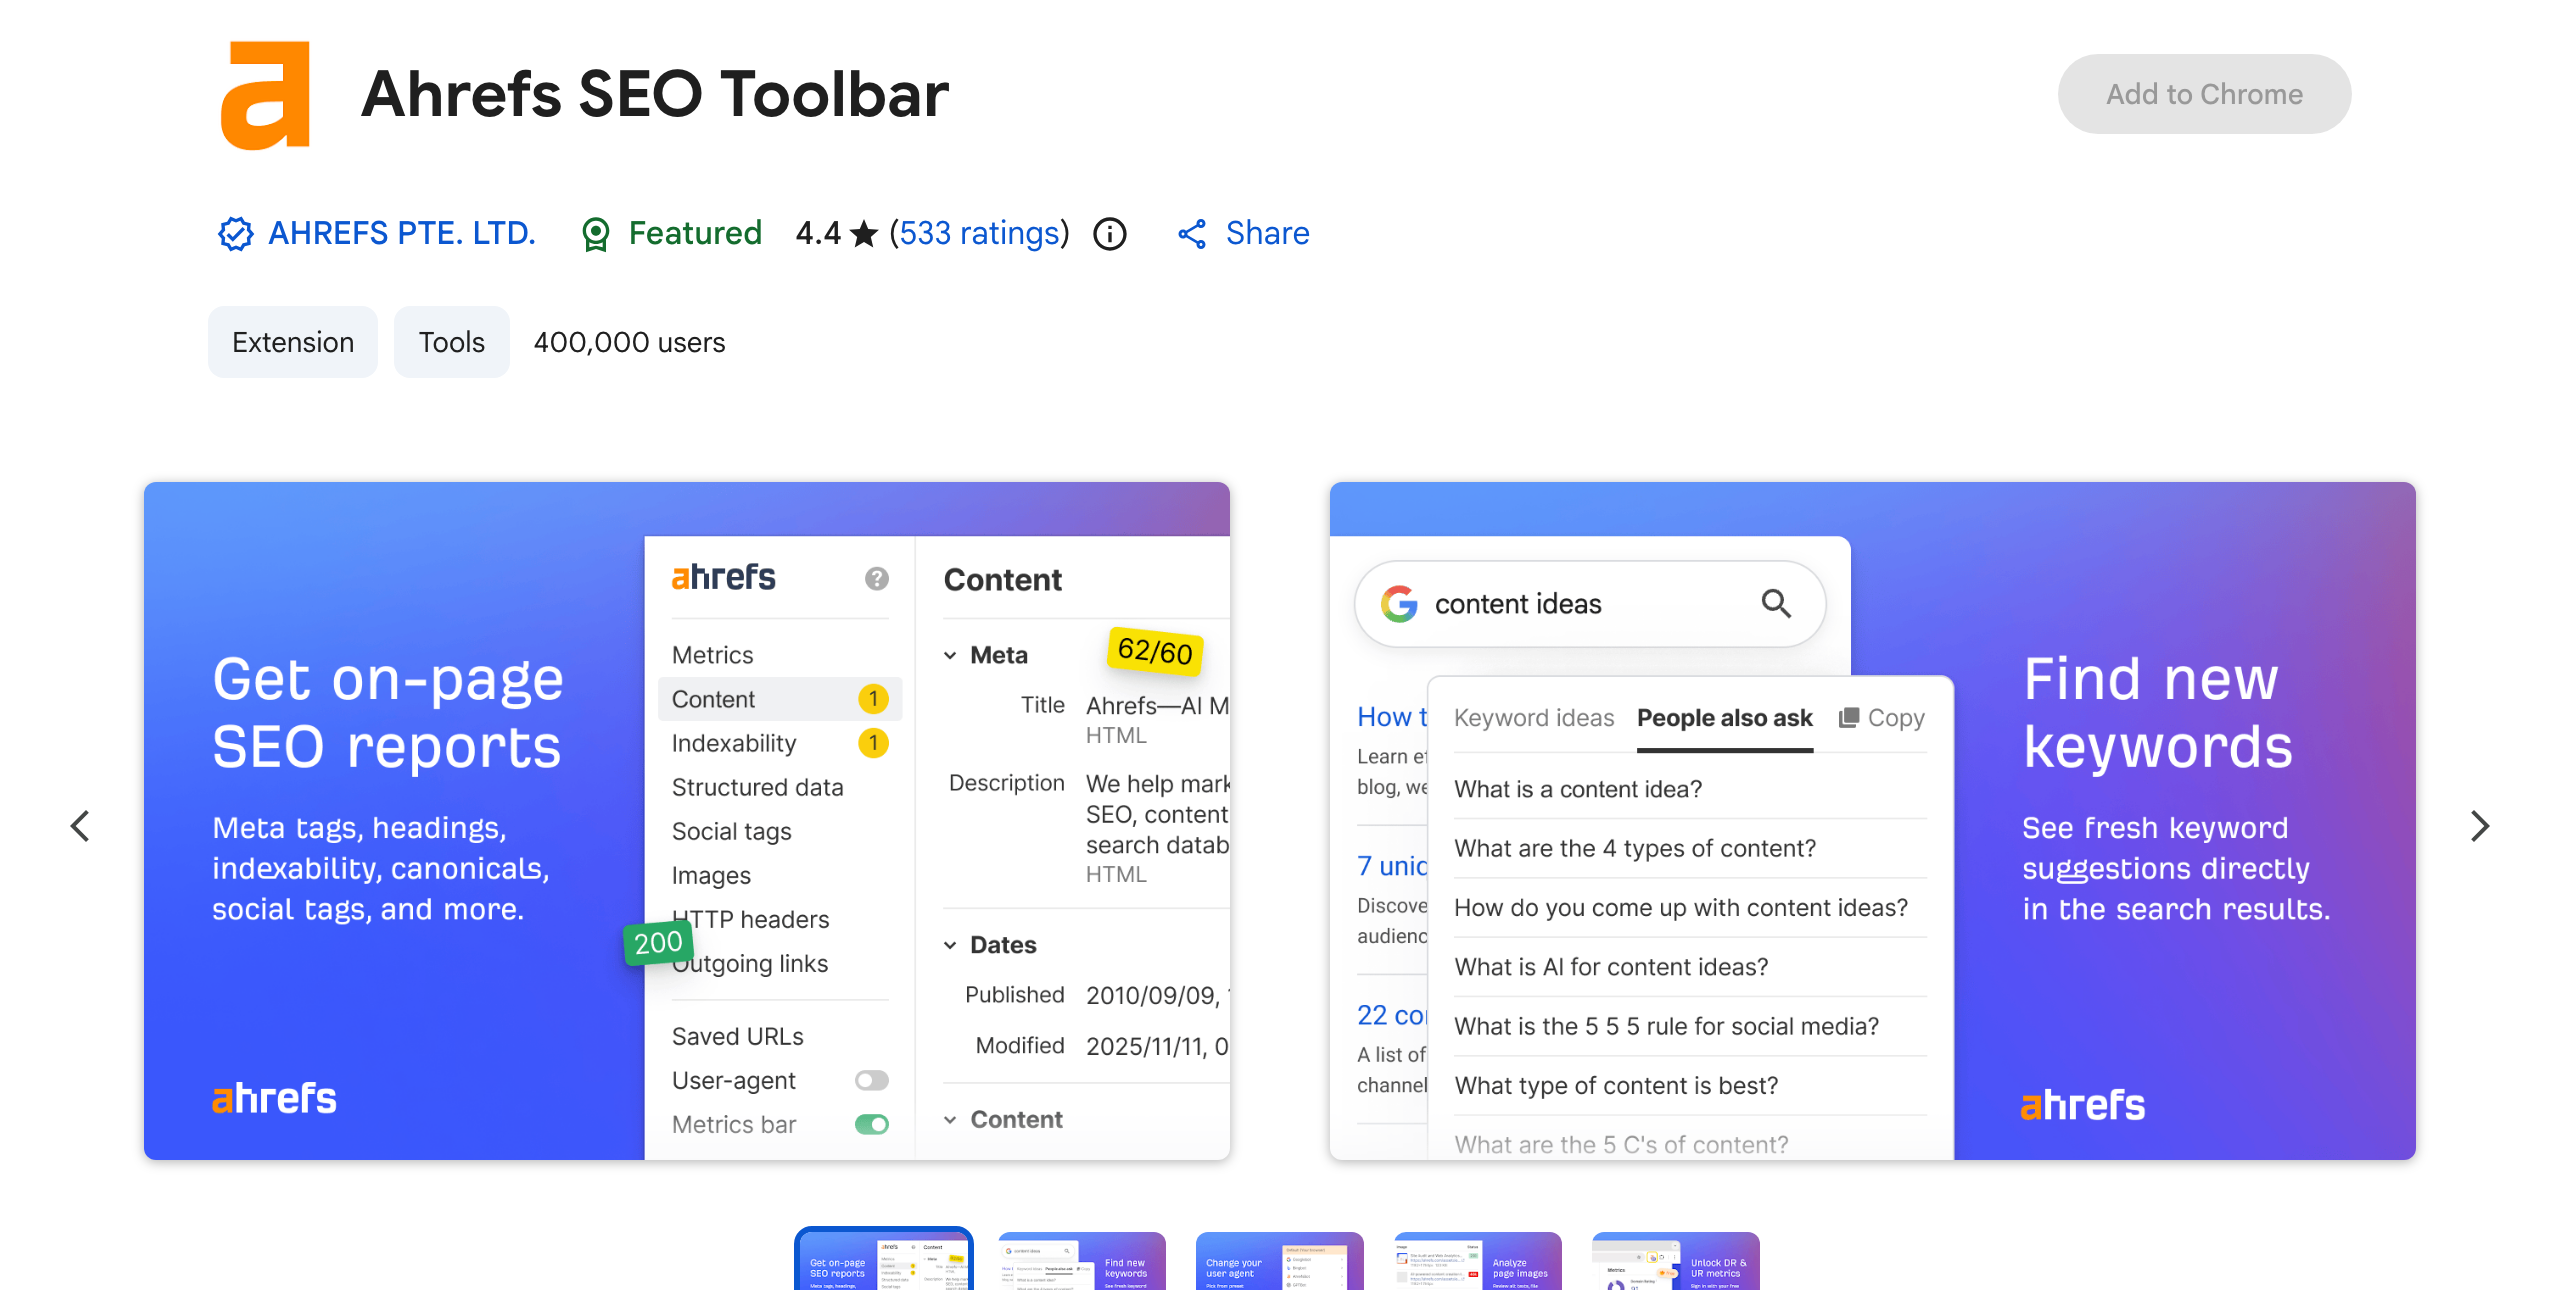This screenshot has height=1290, width=2560.
Task: Click 'How do you come up with content ideas?'
Action: click(1681, 907)
